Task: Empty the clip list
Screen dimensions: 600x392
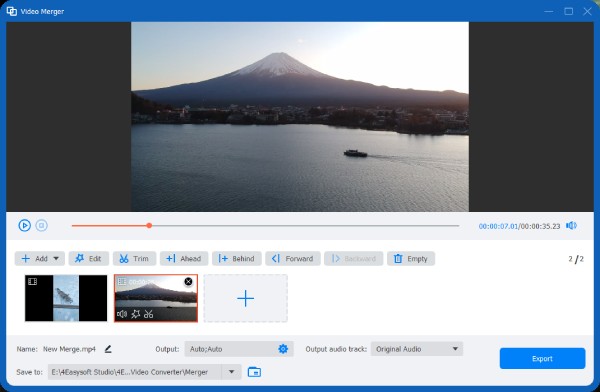Action: coord(411,258)
